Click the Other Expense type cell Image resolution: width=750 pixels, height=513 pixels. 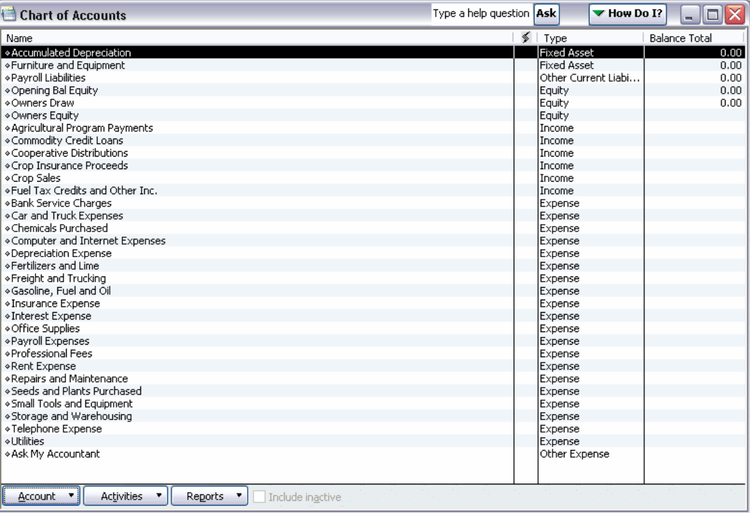point(591,454)
